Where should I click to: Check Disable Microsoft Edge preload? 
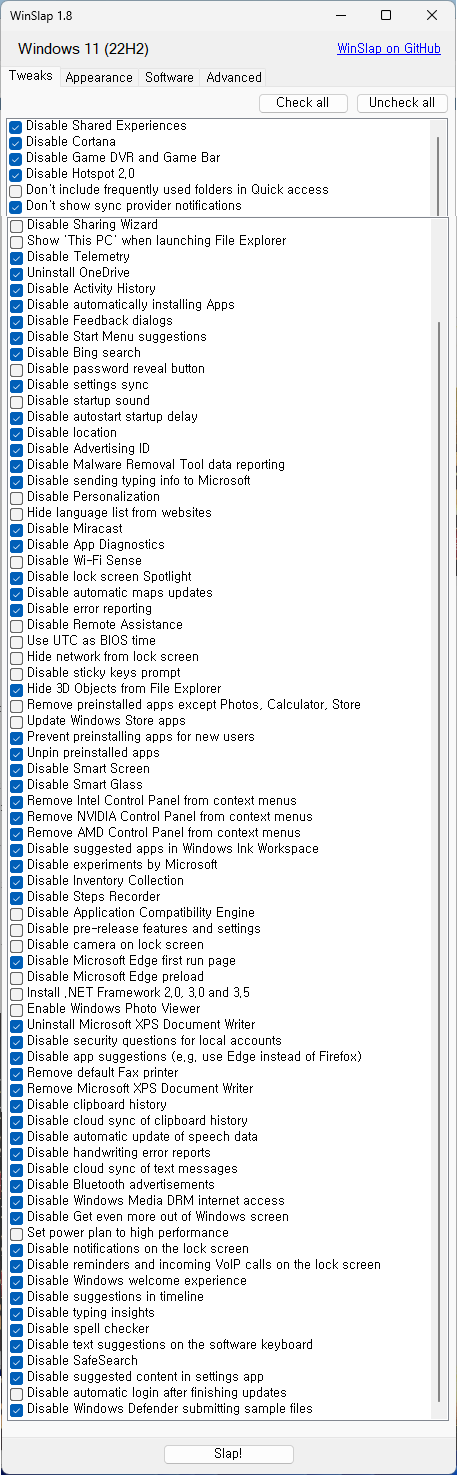click(x=16, y=977)
